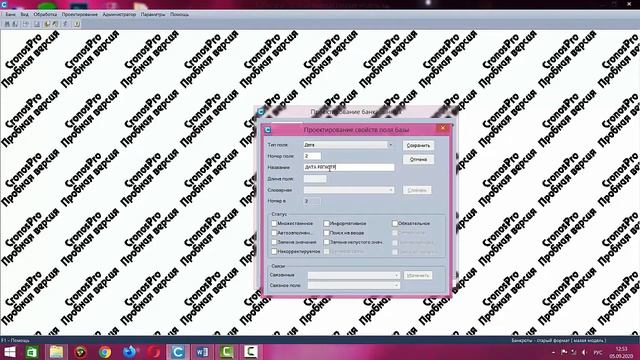
Task: Click the button next to Связанные dropdown
Action: click(418, 276)
